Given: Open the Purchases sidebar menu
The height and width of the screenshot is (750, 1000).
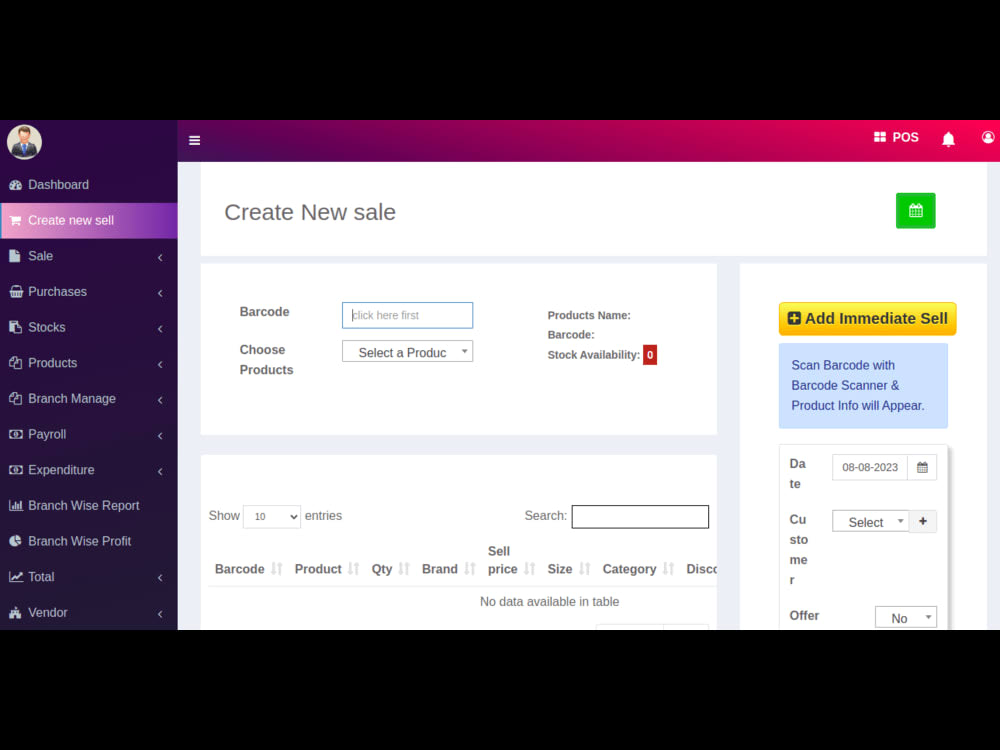Looking at the screenshot, I should 89,292.
